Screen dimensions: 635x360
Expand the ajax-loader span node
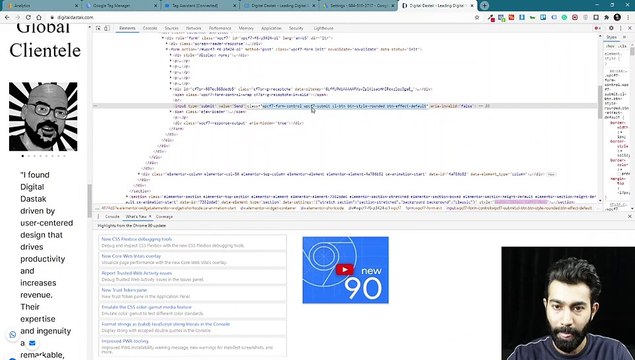[x=171, y=112]
